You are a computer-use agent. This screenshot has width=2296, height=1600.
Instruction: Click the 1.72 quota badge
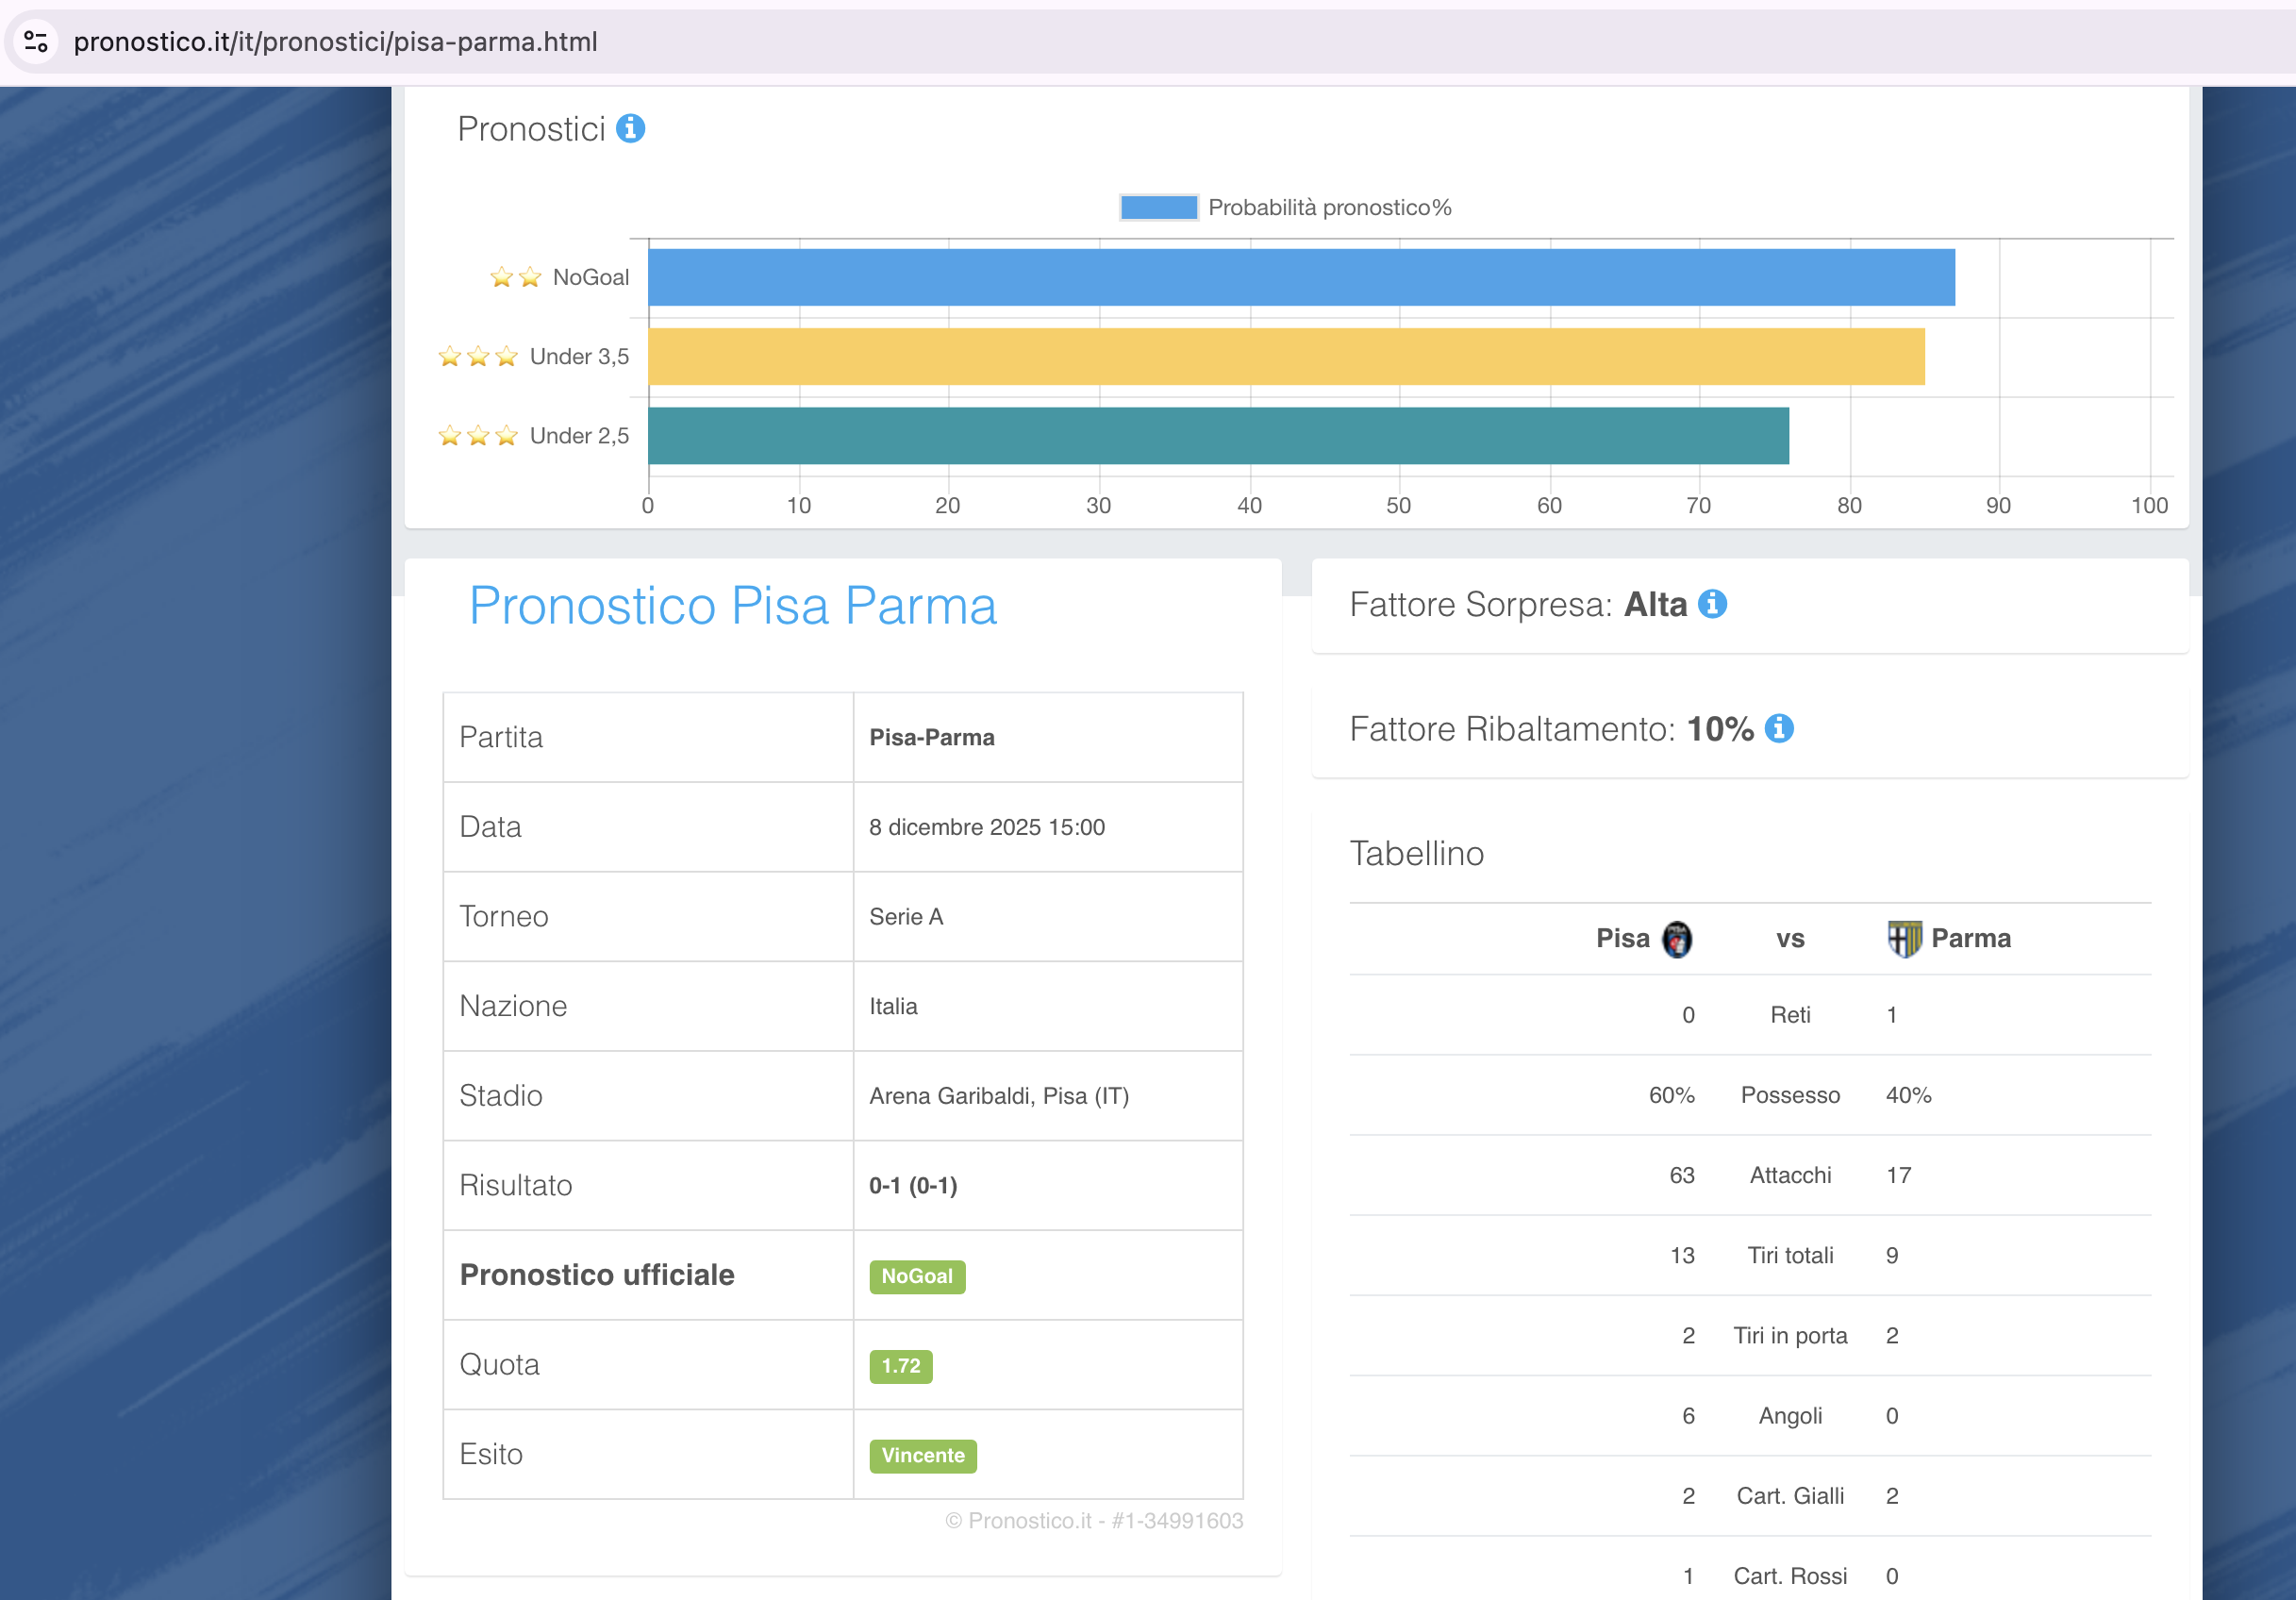900,1366
